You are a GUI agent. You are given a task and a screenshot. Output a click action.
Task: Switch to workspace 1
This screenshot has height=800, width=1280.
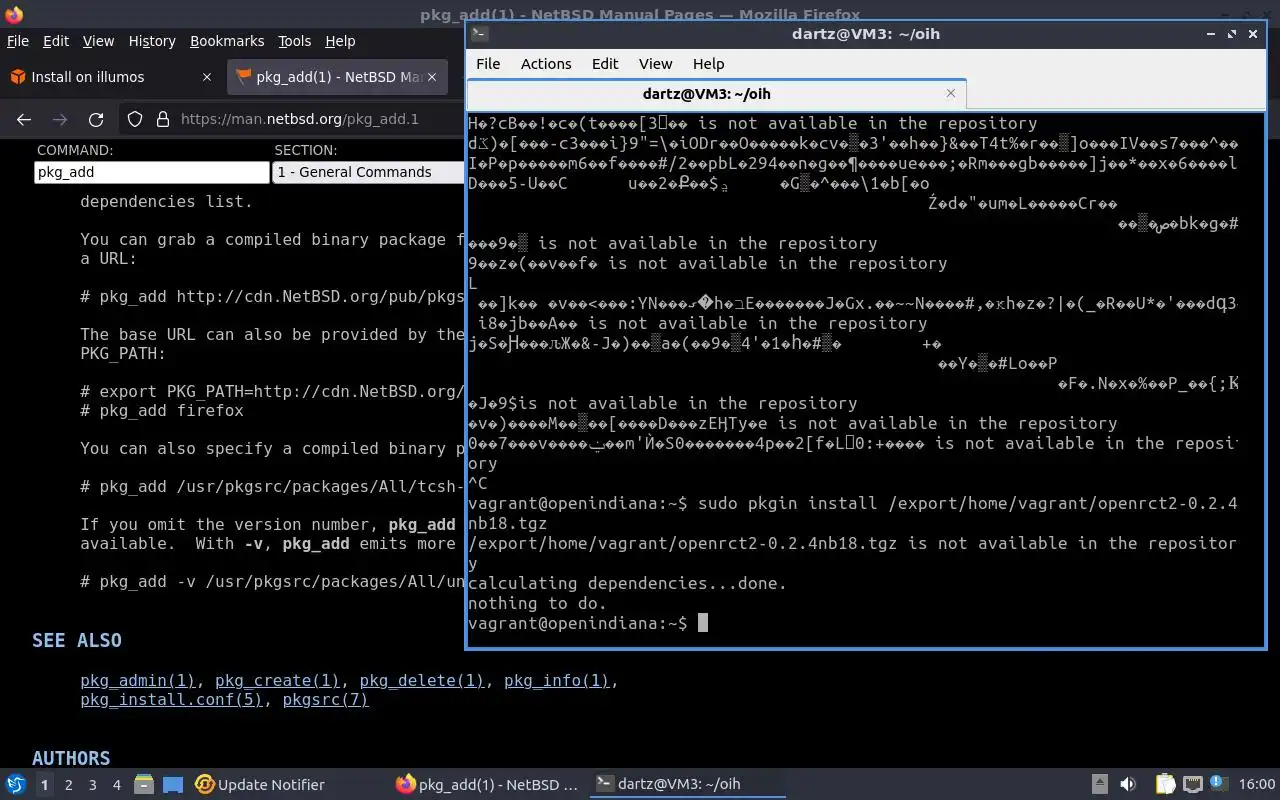44,785
